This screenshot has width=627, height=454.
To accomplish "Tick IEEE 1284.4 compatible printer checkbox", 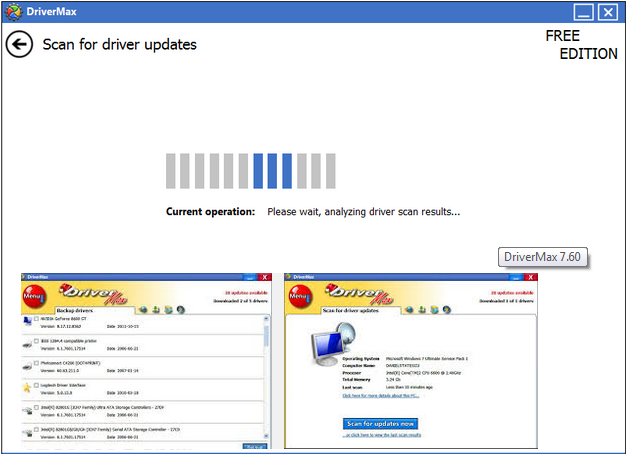I will click(x=36, y=341).
